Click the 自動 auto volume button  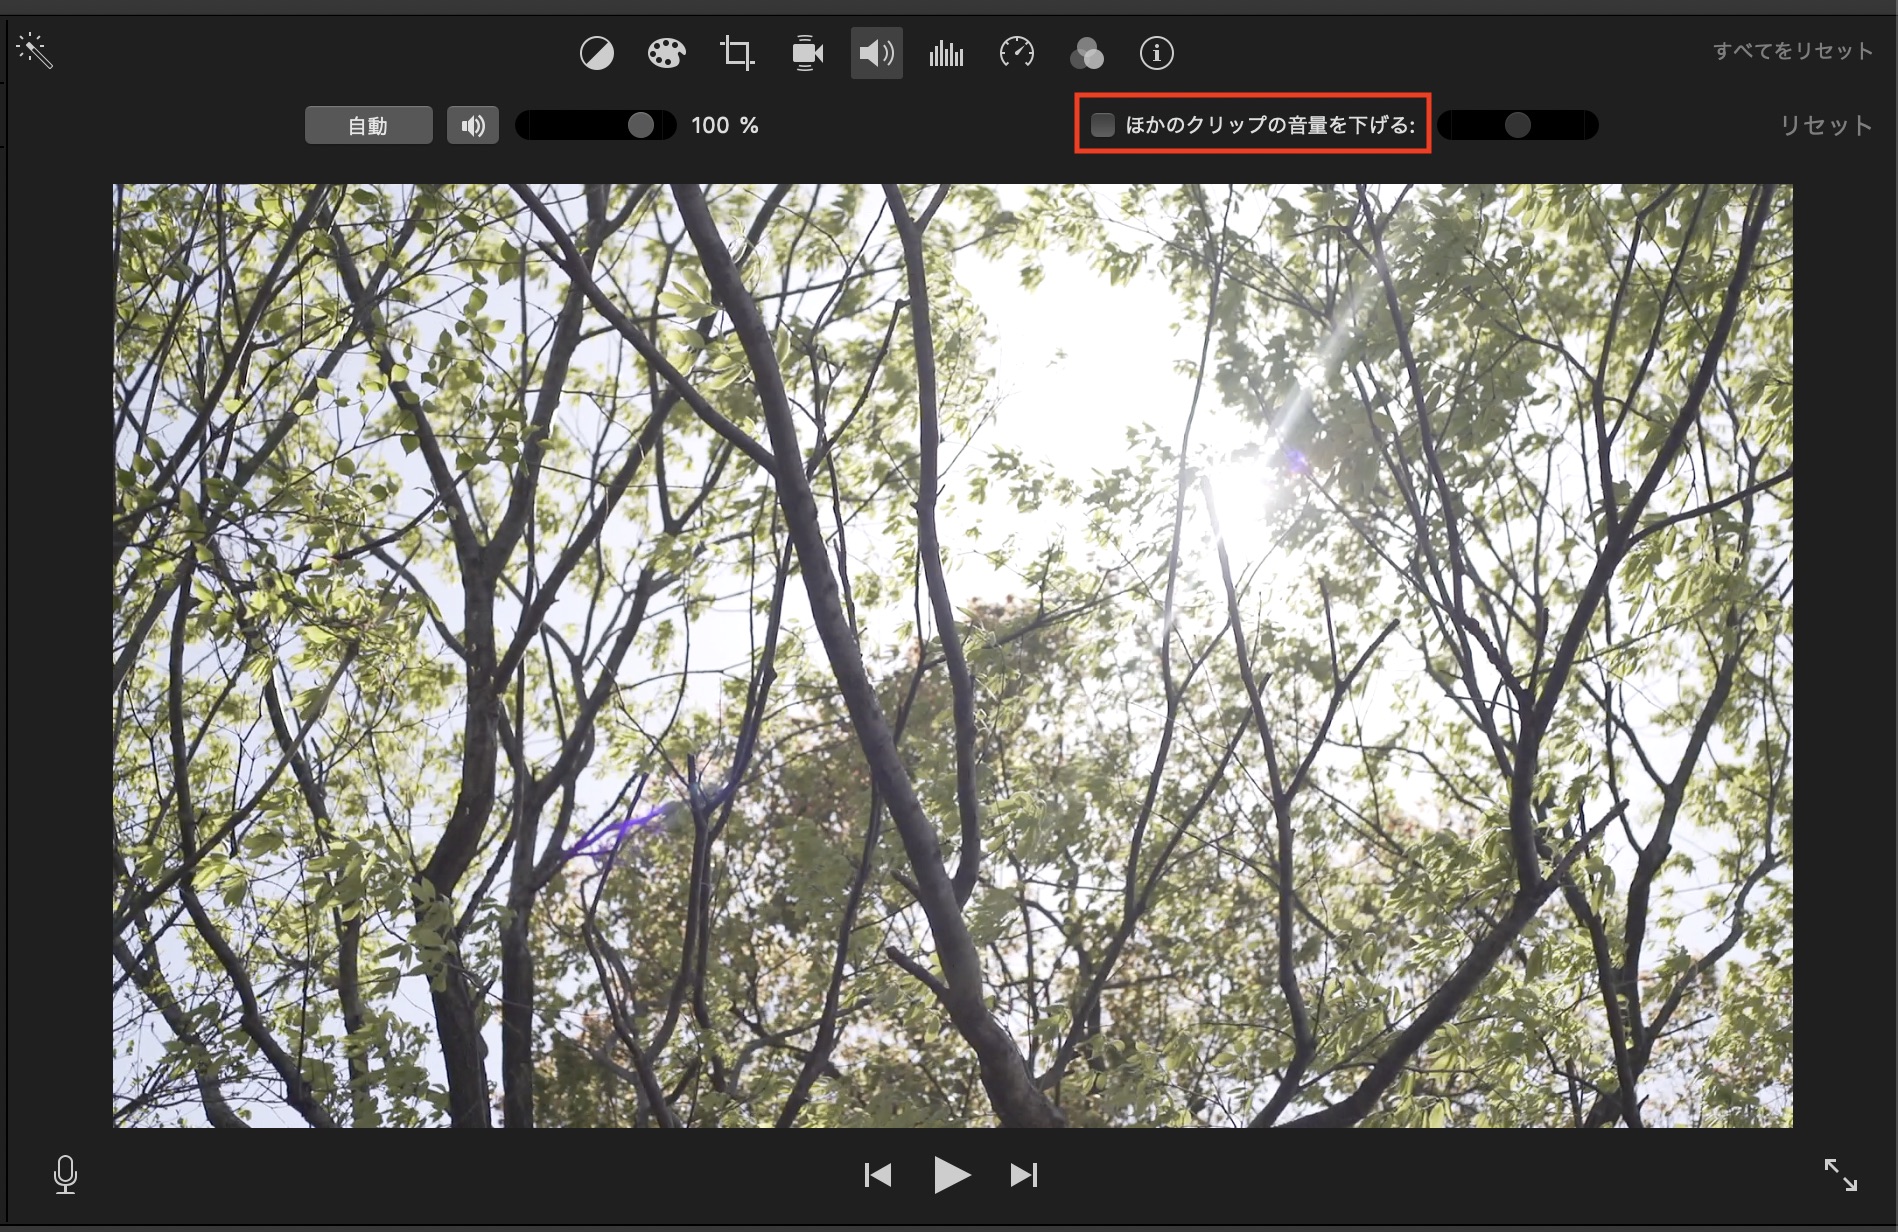(369, 125)
